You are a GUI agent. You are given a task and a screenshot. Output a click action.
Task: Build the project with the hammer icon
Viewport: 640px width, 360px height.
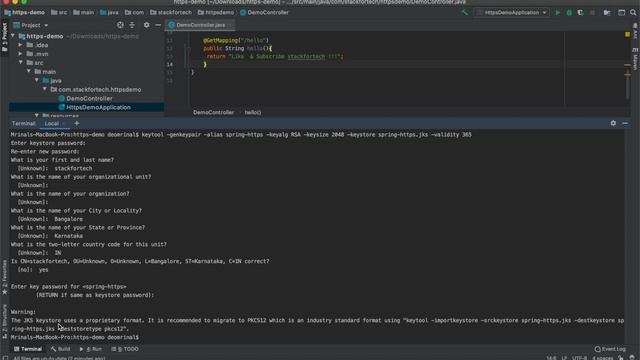click(464, 13)
